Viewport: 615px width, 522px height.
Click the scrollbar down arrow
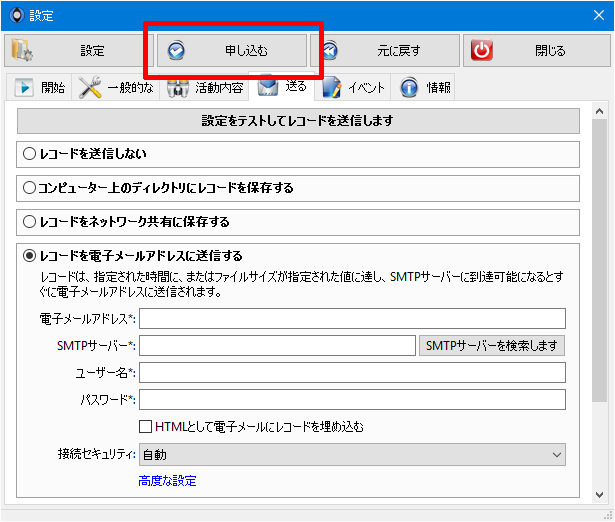click(x=599, y=495)
